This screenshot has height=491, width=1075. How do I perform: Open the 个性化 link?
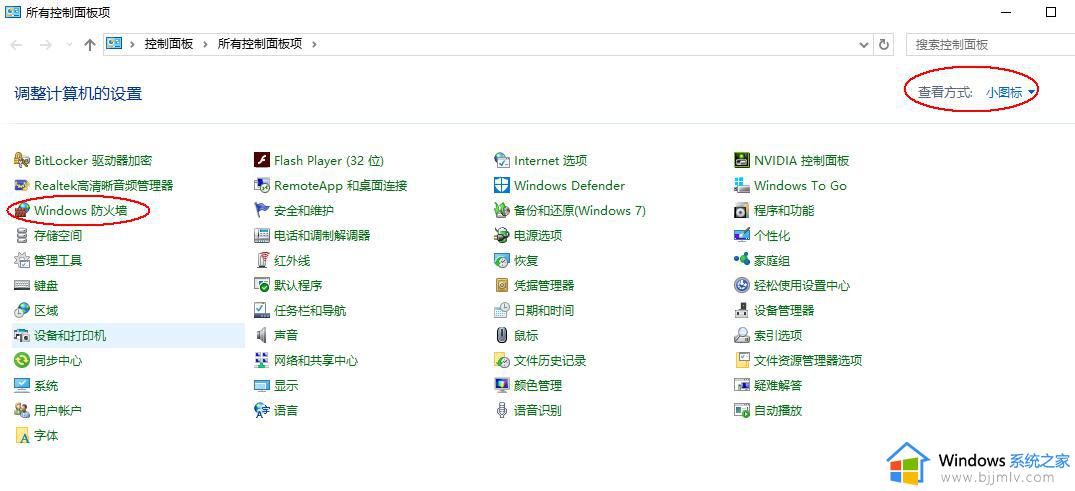(772, 235)
